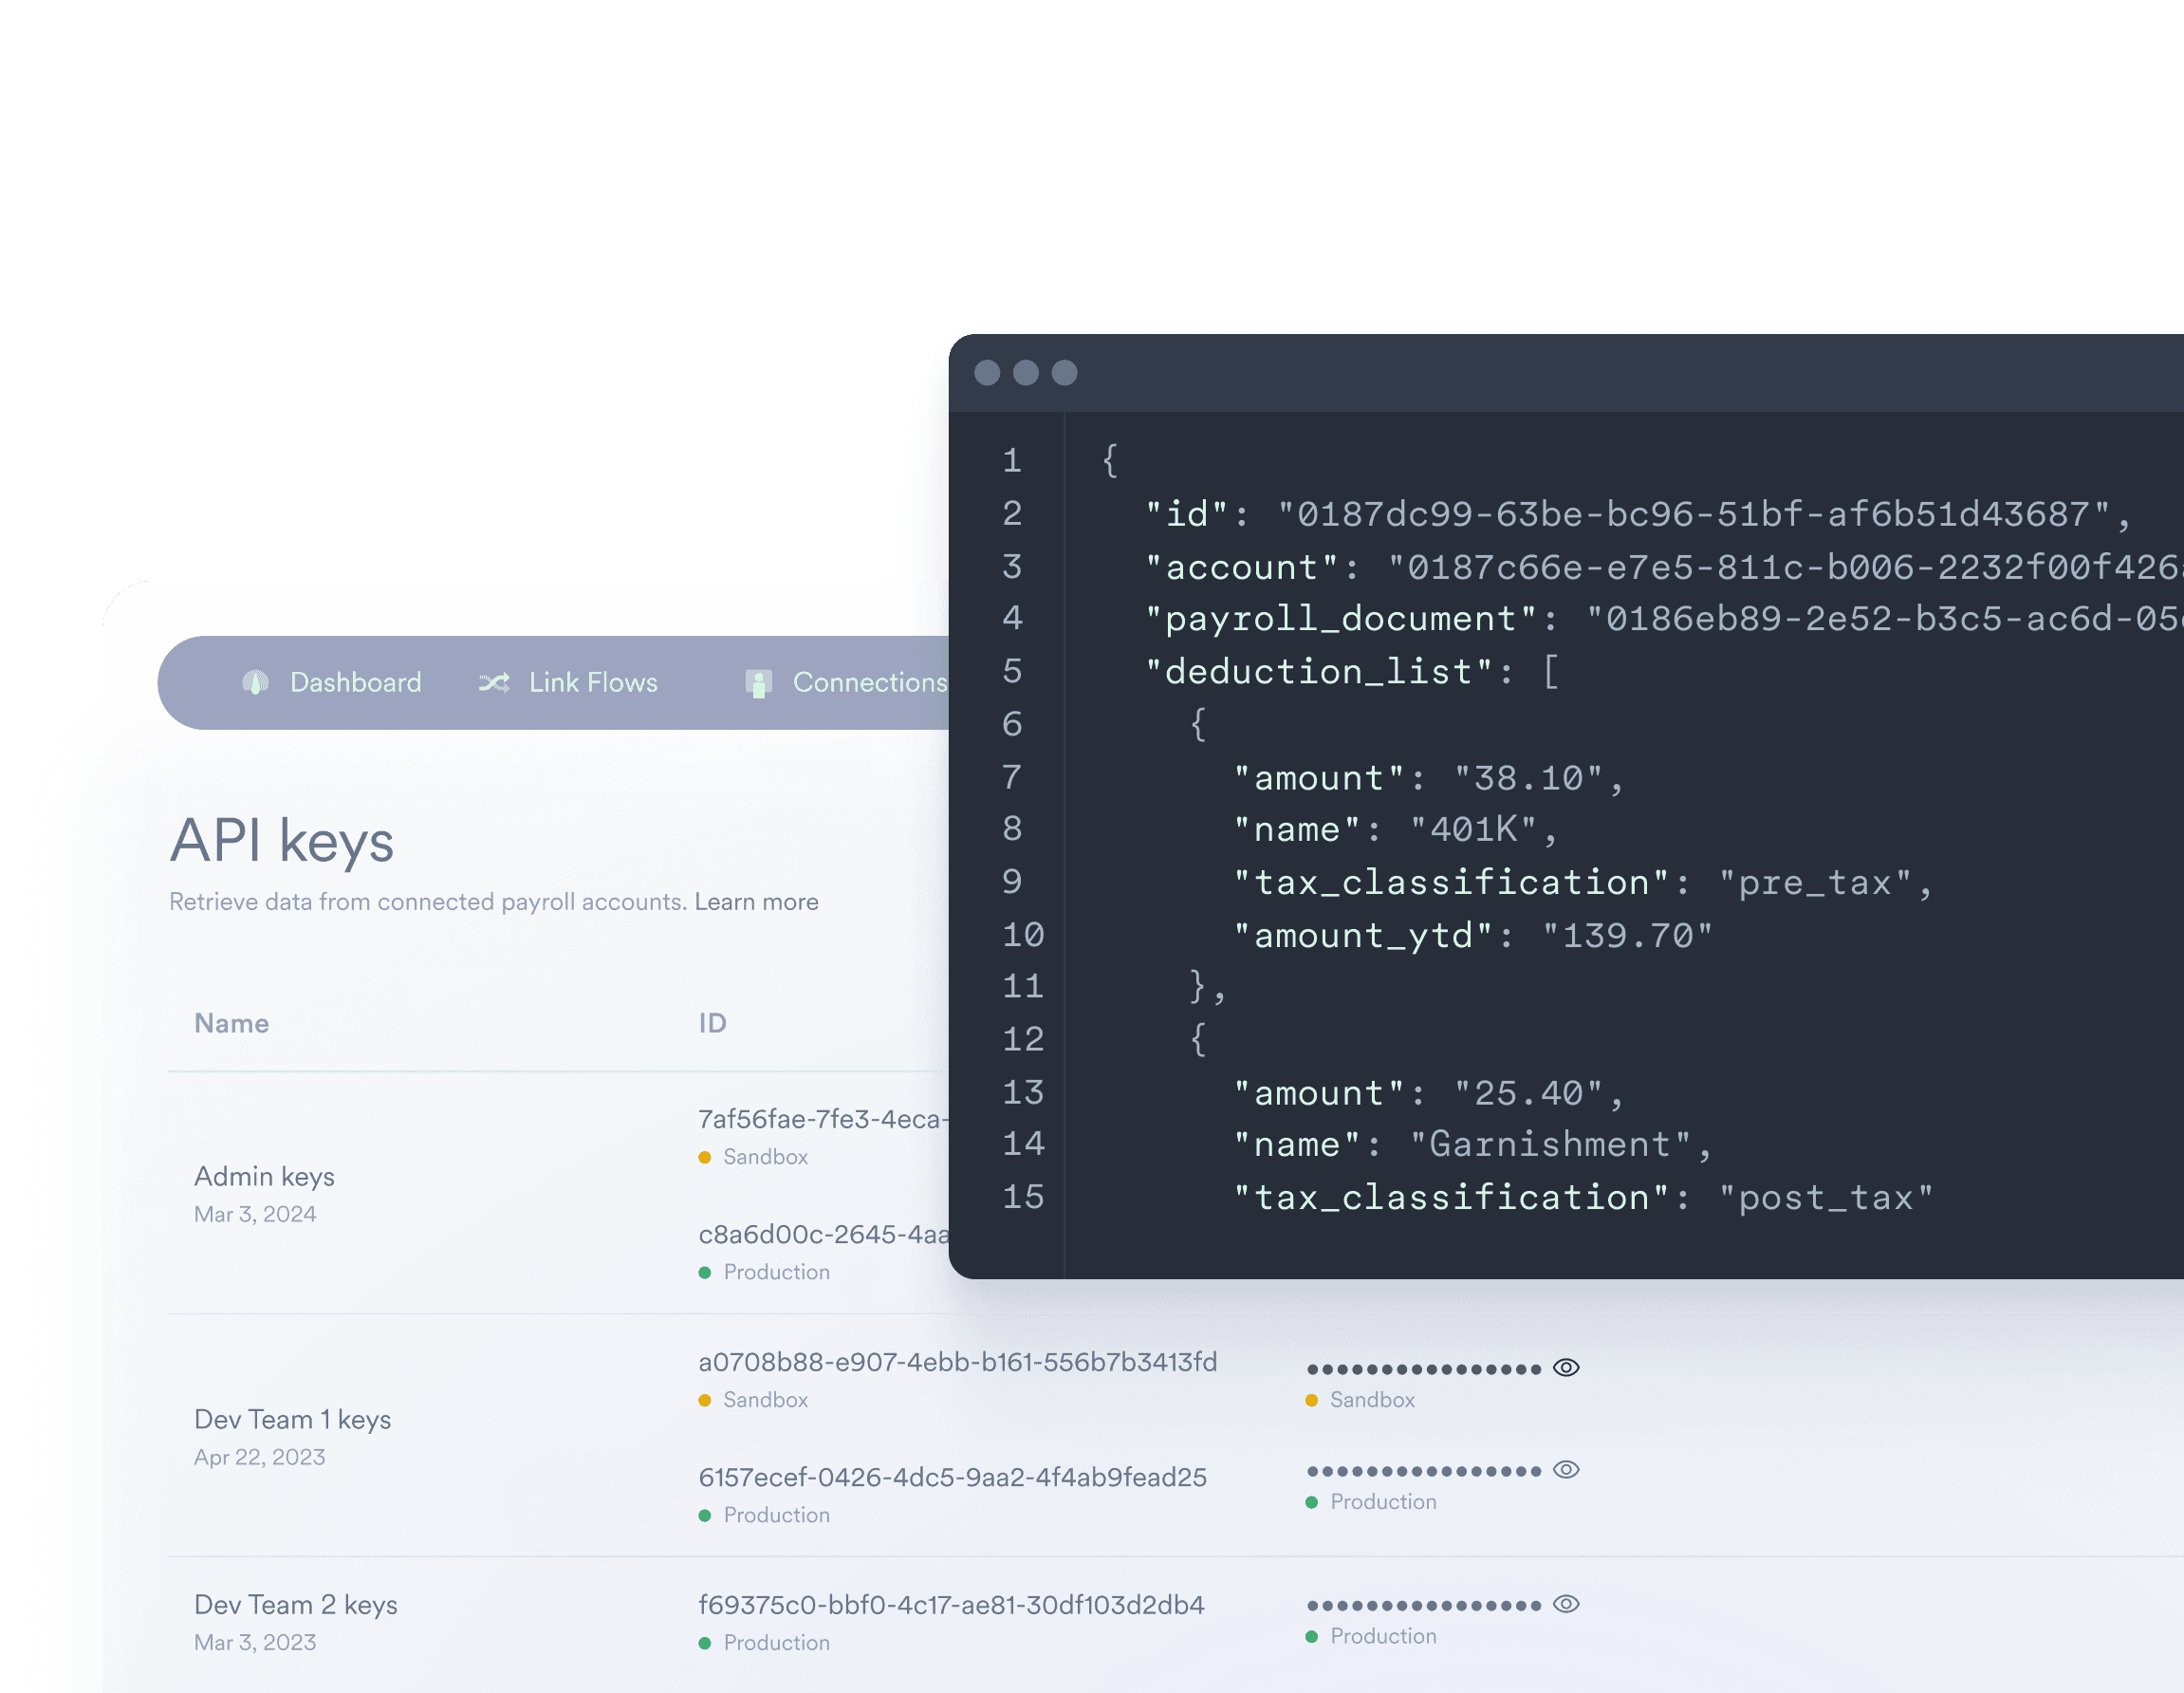Click Production label under 6157ecef ID
Viewport: 2184px width, 1693px height.
tap(776, 1515)
